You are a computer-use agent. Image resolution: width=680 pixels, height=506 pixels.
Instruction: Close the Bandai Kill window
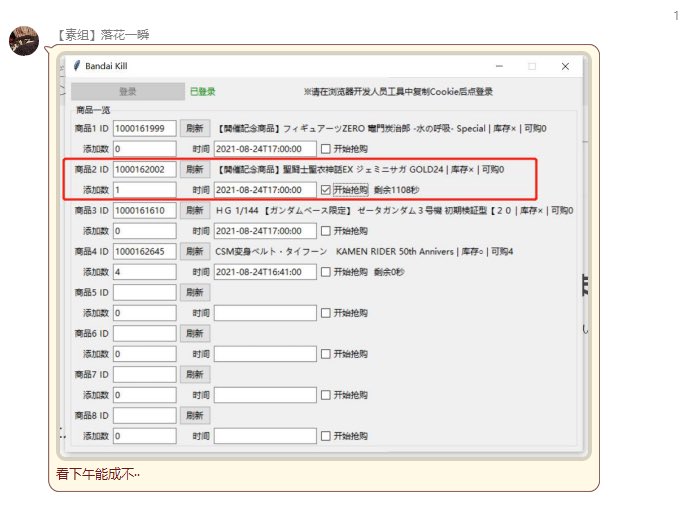[565, 66]
